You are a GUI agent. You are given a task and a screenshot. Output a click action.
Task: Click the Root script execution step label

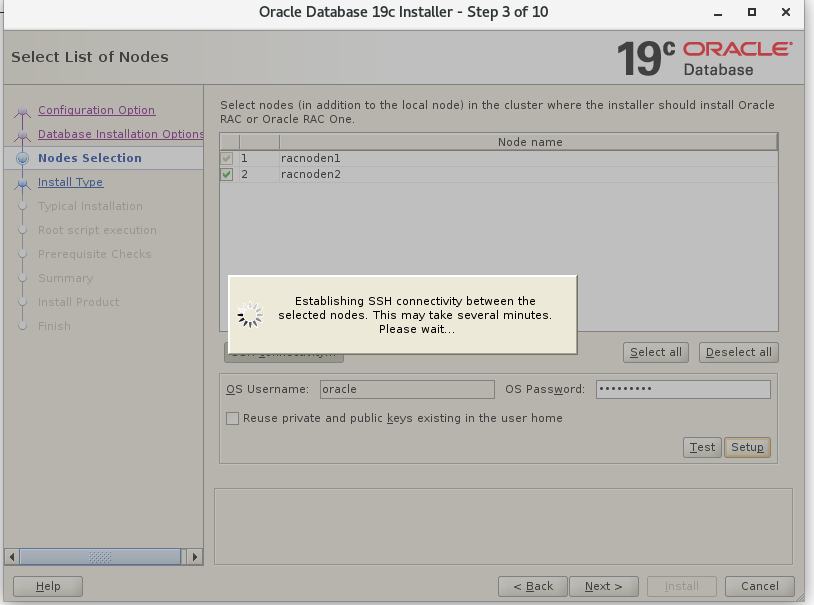click(x=97, y=230)
